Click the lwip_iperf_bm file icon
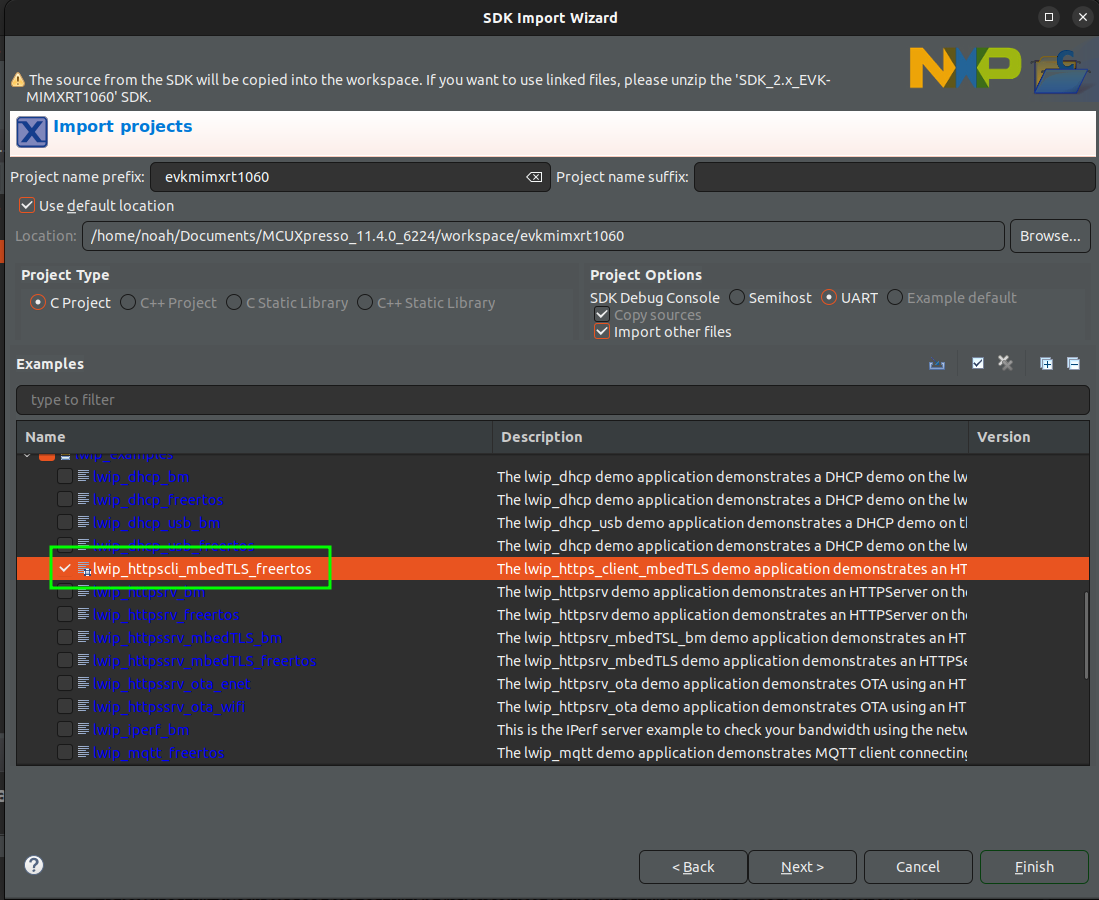Image resolution: width=1099 pixels, height=900 pixels. pos(84,730)
